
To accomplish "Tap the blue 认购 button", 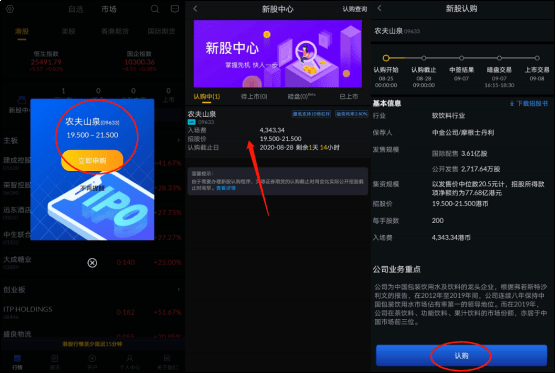I will [461, 356].
